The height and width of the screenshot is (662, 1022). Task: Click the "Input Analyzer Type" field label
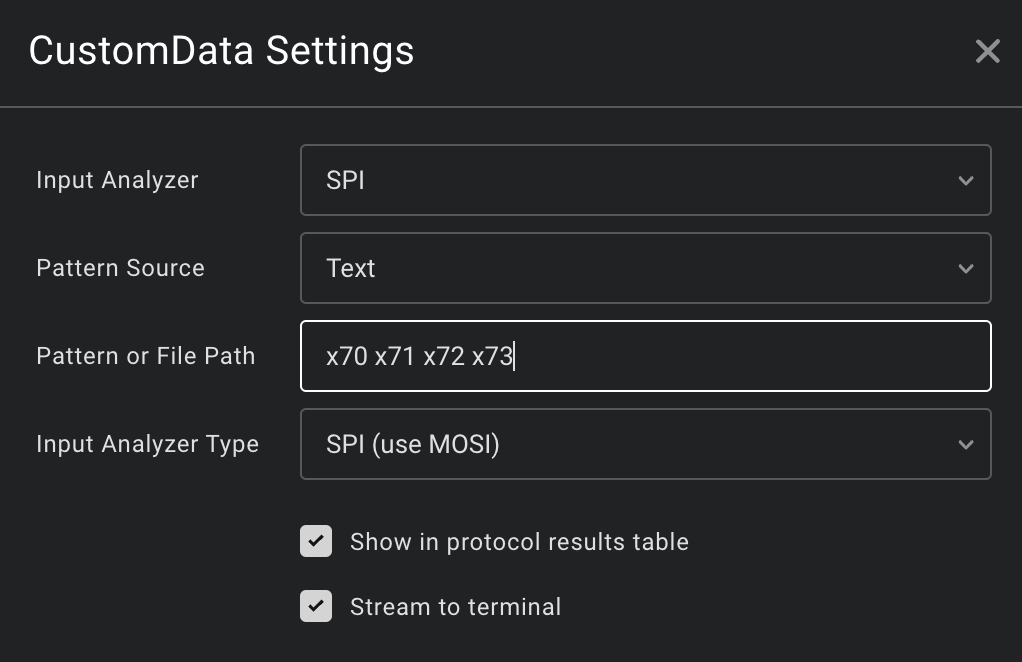coord(147,444)
